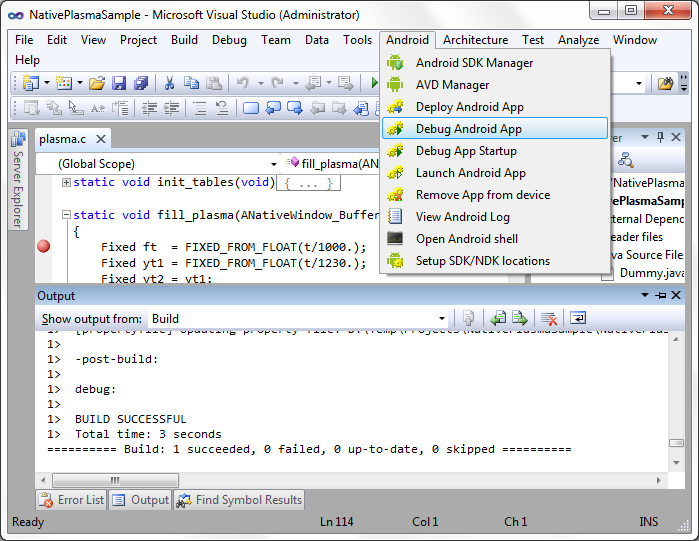The image size is (699, 541).
Task: Click the Output vertical scrollbar thumb
Action: (x=676, y=443)
